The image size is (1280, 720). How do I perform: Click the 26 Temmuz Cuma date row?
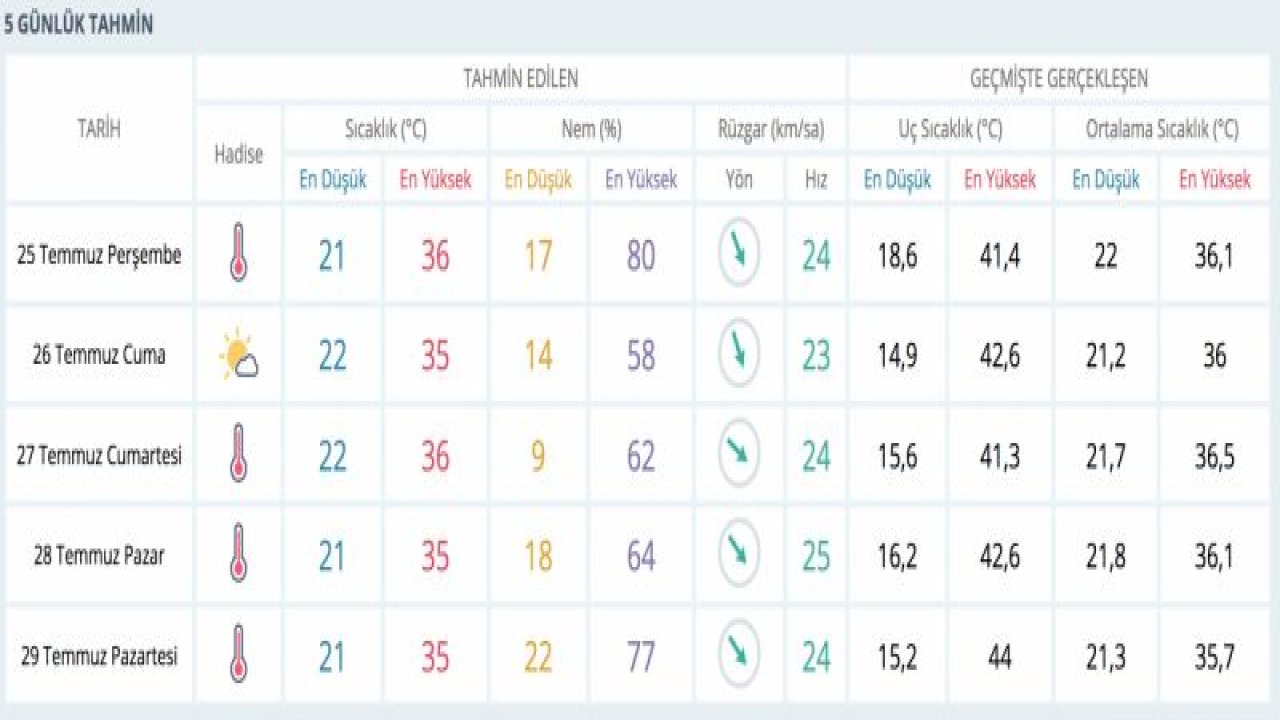99,355
